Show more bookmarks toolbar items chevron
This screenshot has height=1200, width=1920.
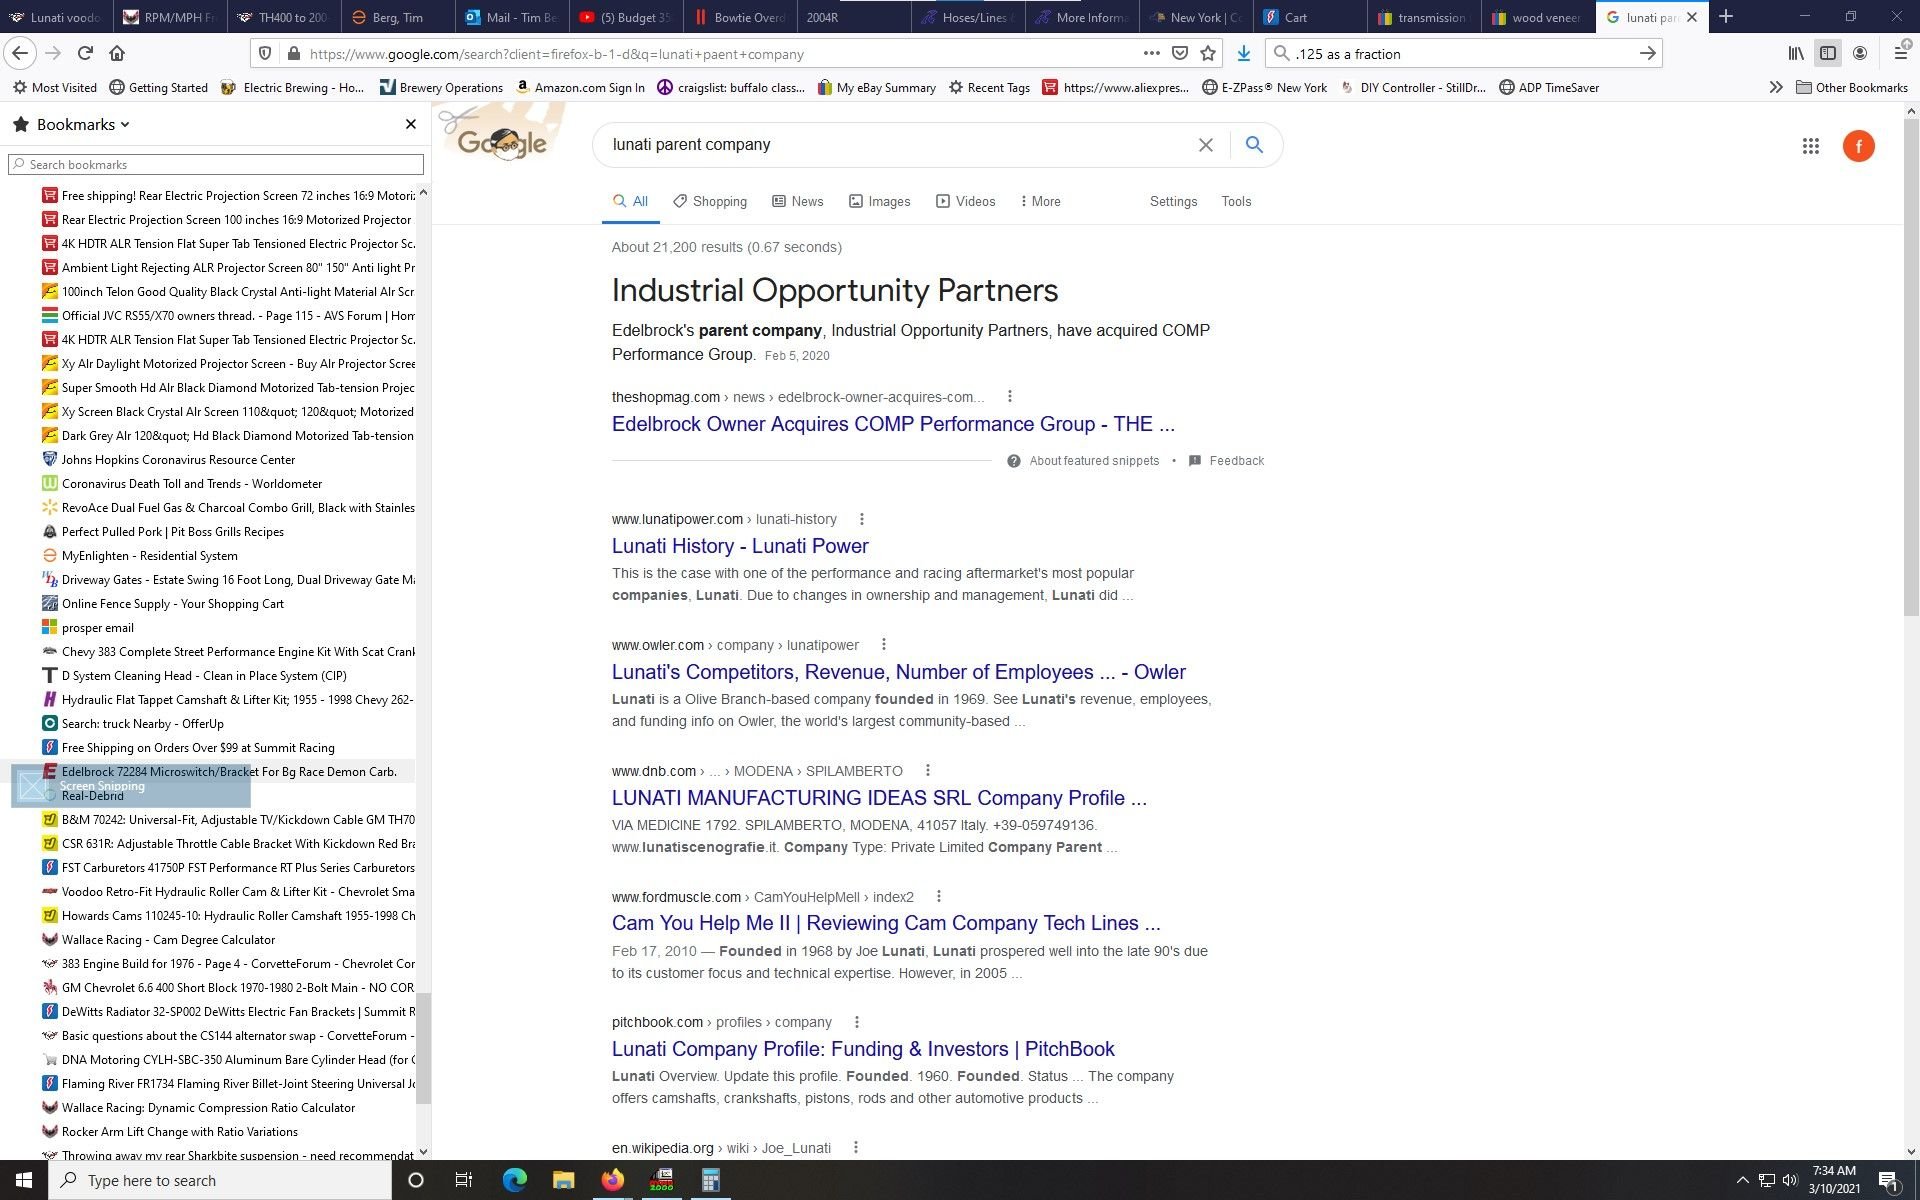click(1775, 88)
